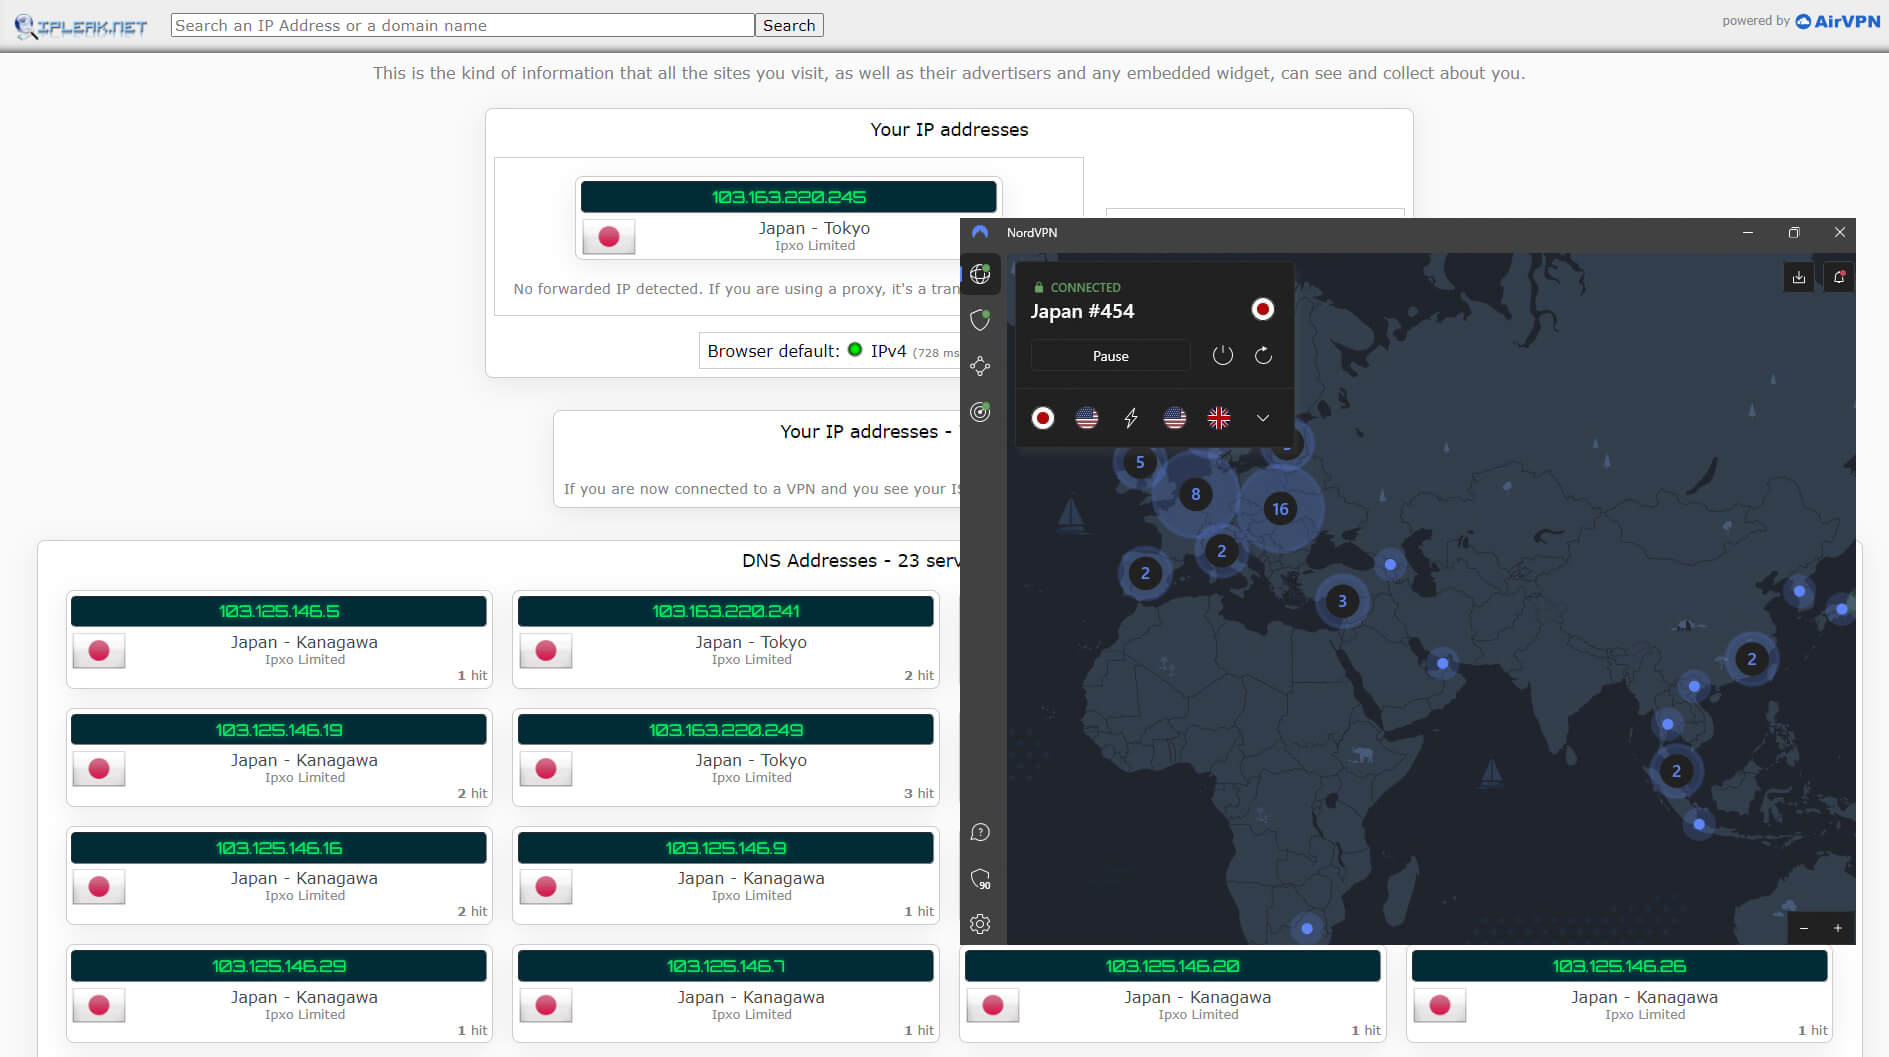The image size is (1889, 1057).
Task: Click DNS address 103.125.146.29
Action: [x=279, y=966]
